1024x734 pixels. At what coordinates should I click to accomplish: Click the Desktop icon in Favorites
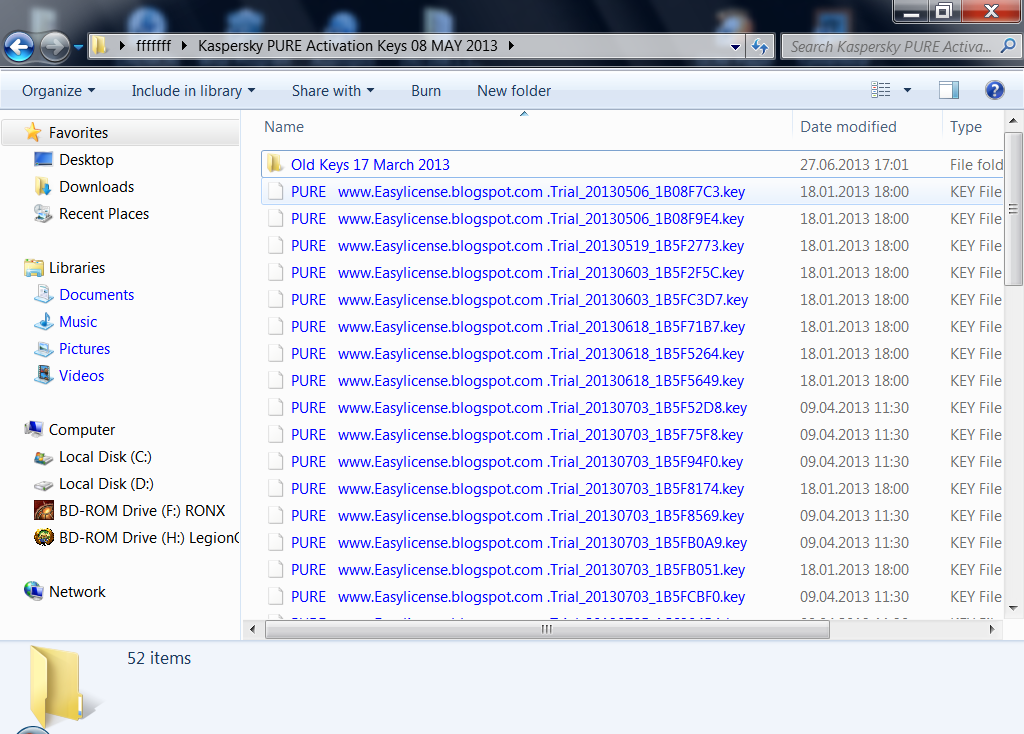click(x=43, y=159)
